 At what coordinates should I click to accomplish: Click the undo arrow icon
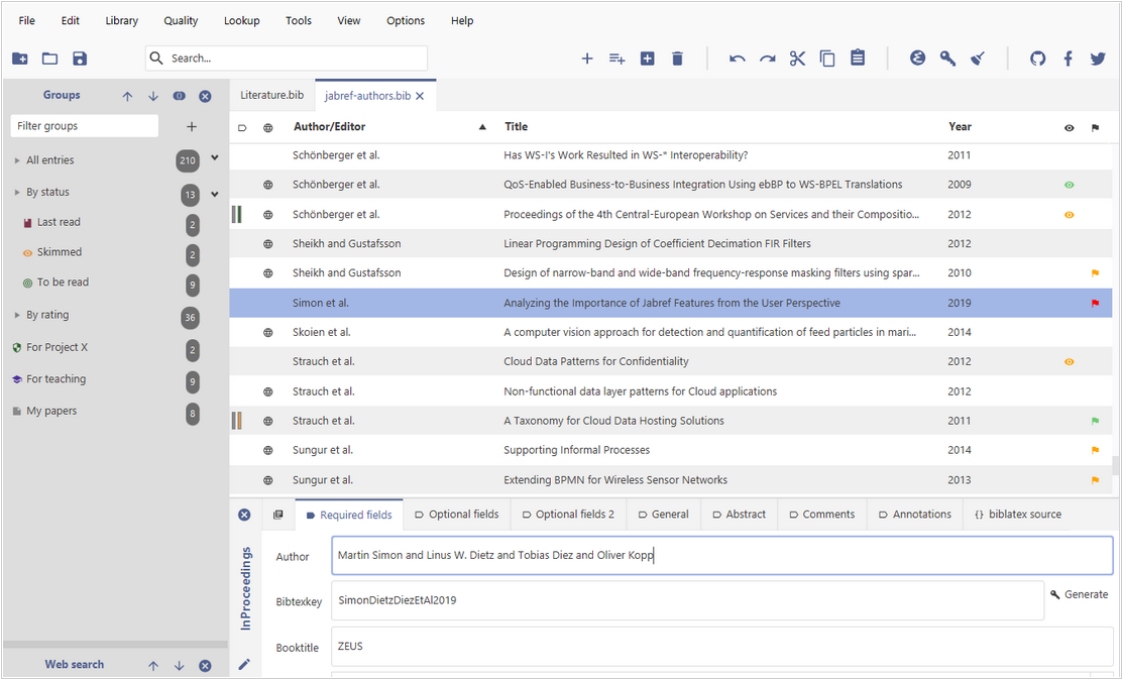[737, 59]
